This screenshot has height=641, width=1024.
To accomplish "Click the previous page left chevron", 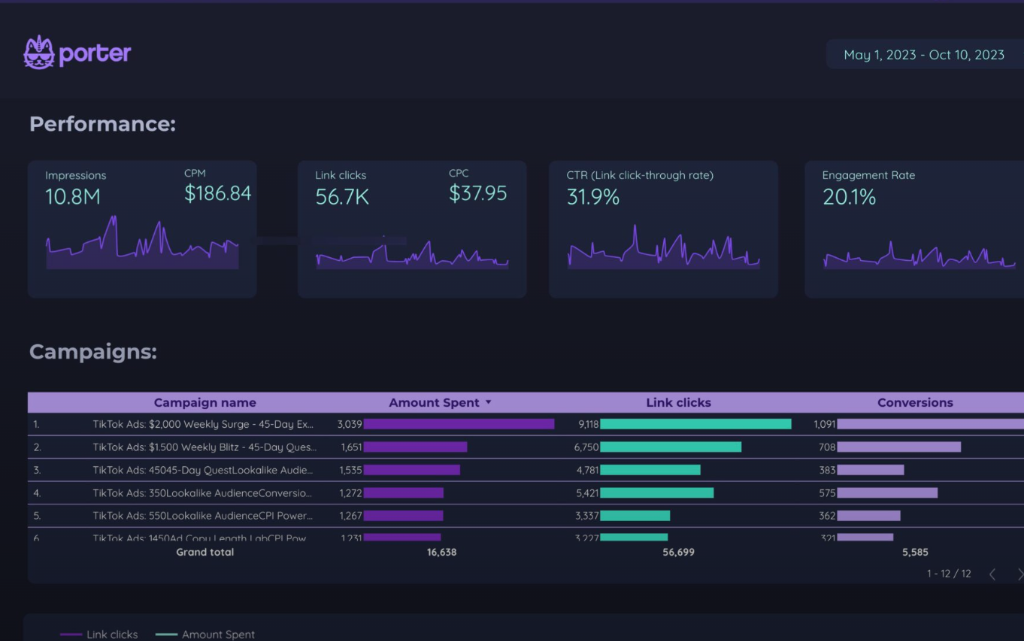I will pos(991,574).
